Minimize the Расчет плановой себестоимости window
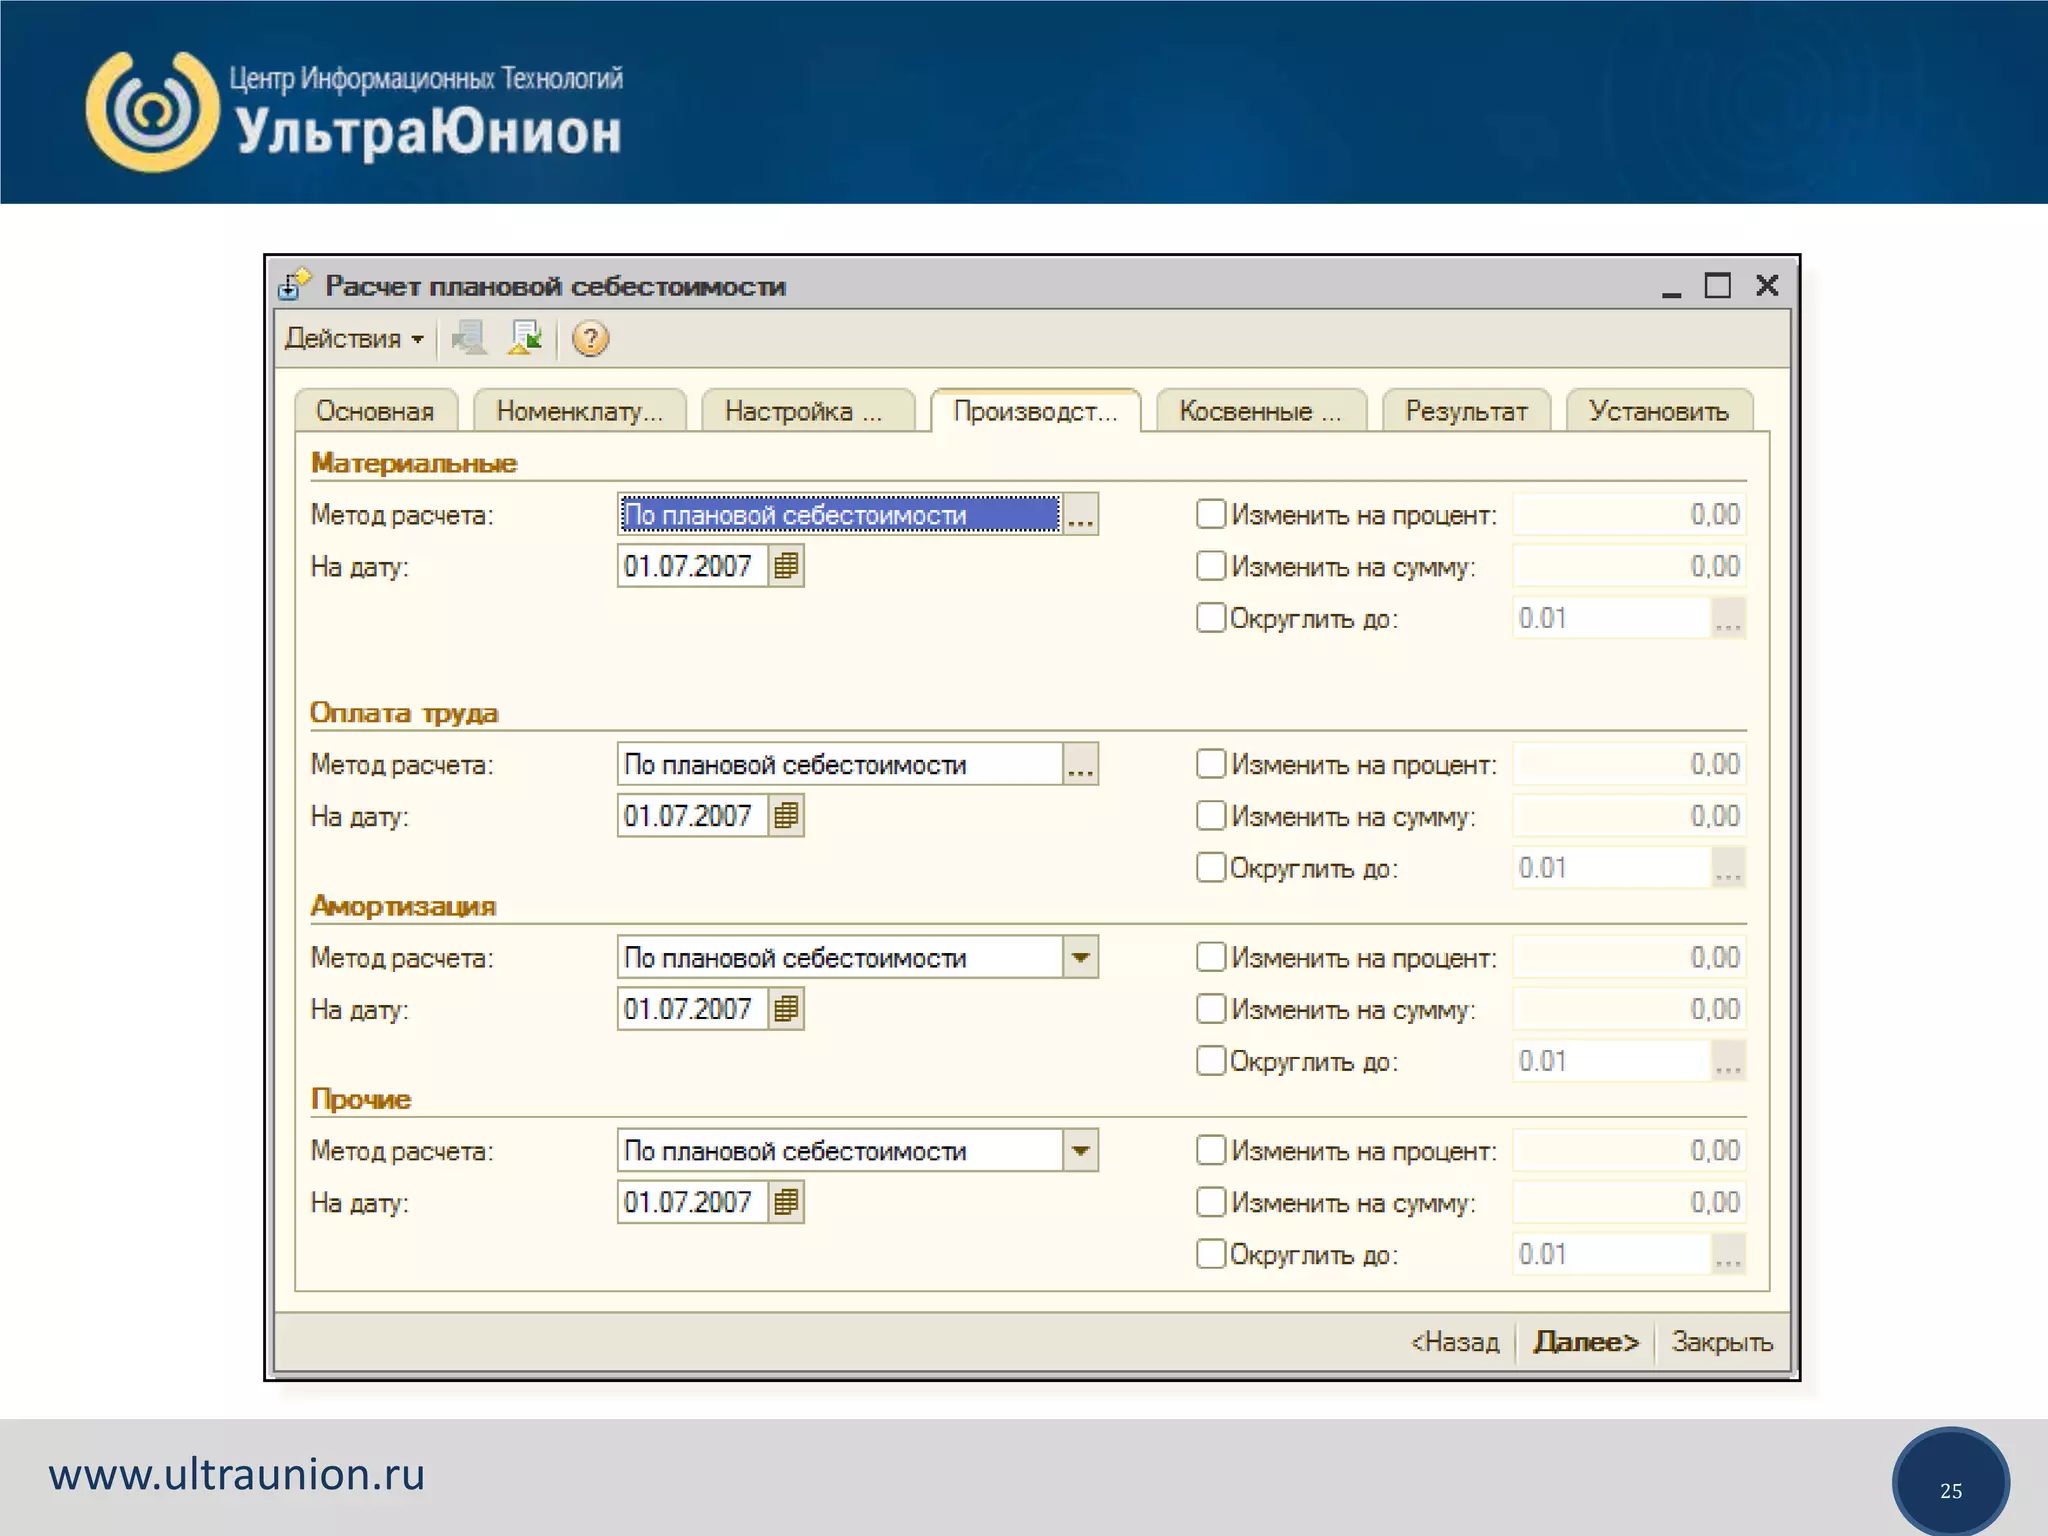2048x1536 pixels. (x=1671, y=287)
